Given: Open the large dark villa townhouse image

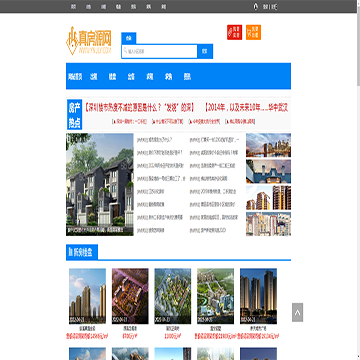Looking at the screenshot, I should (100, 184).
